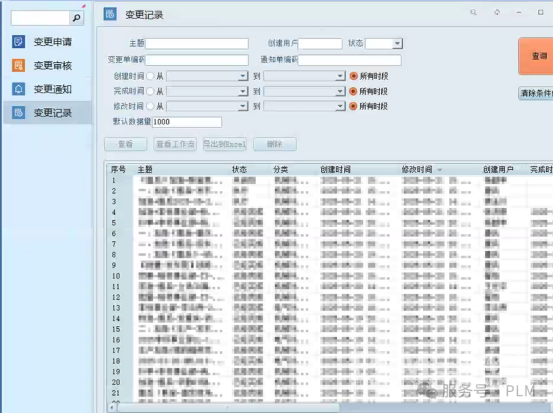The image size is (553, 413).
Task: Open 修改时间 end date dropdown
Action: tap(340, 106)
